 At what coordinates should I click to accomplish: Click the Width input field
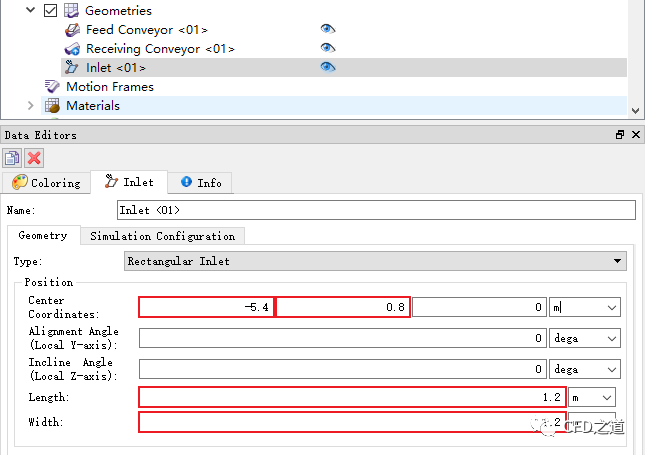(x=352, y=422)
